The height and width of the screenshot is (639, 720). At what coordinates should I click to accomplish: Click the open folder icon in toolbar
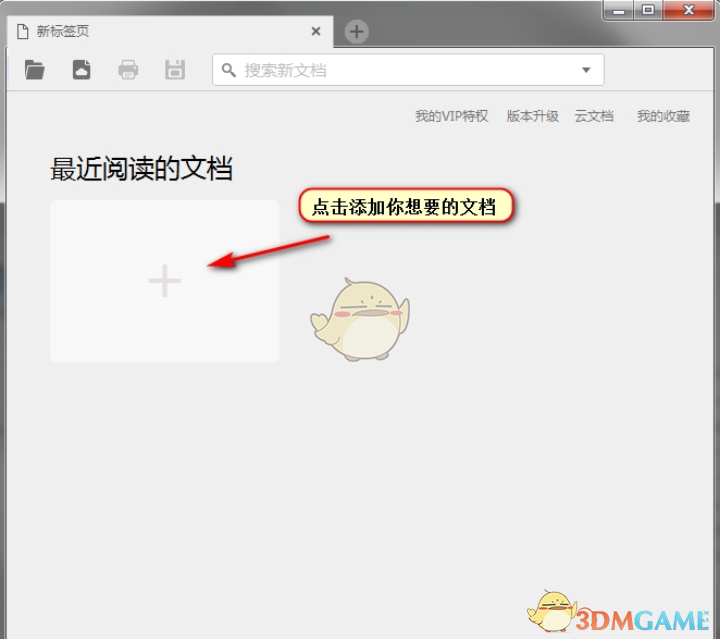point(35,70)
